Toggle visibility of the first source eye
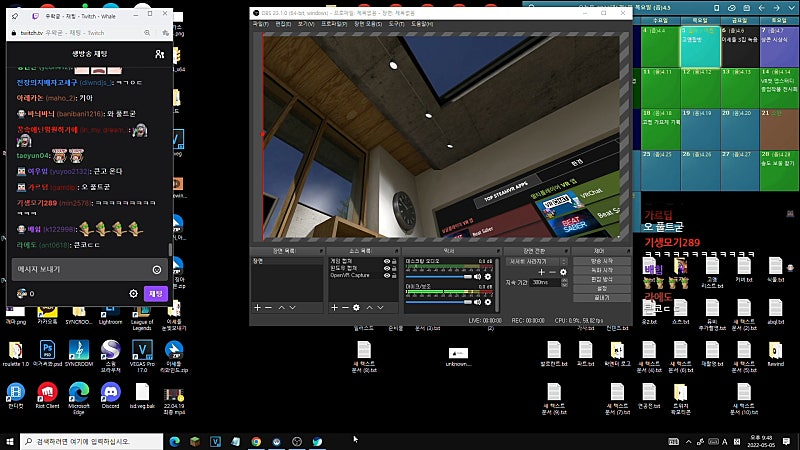The width and height of the screenshot is (800, 450). pyautogui.click(x=387, y=261)
